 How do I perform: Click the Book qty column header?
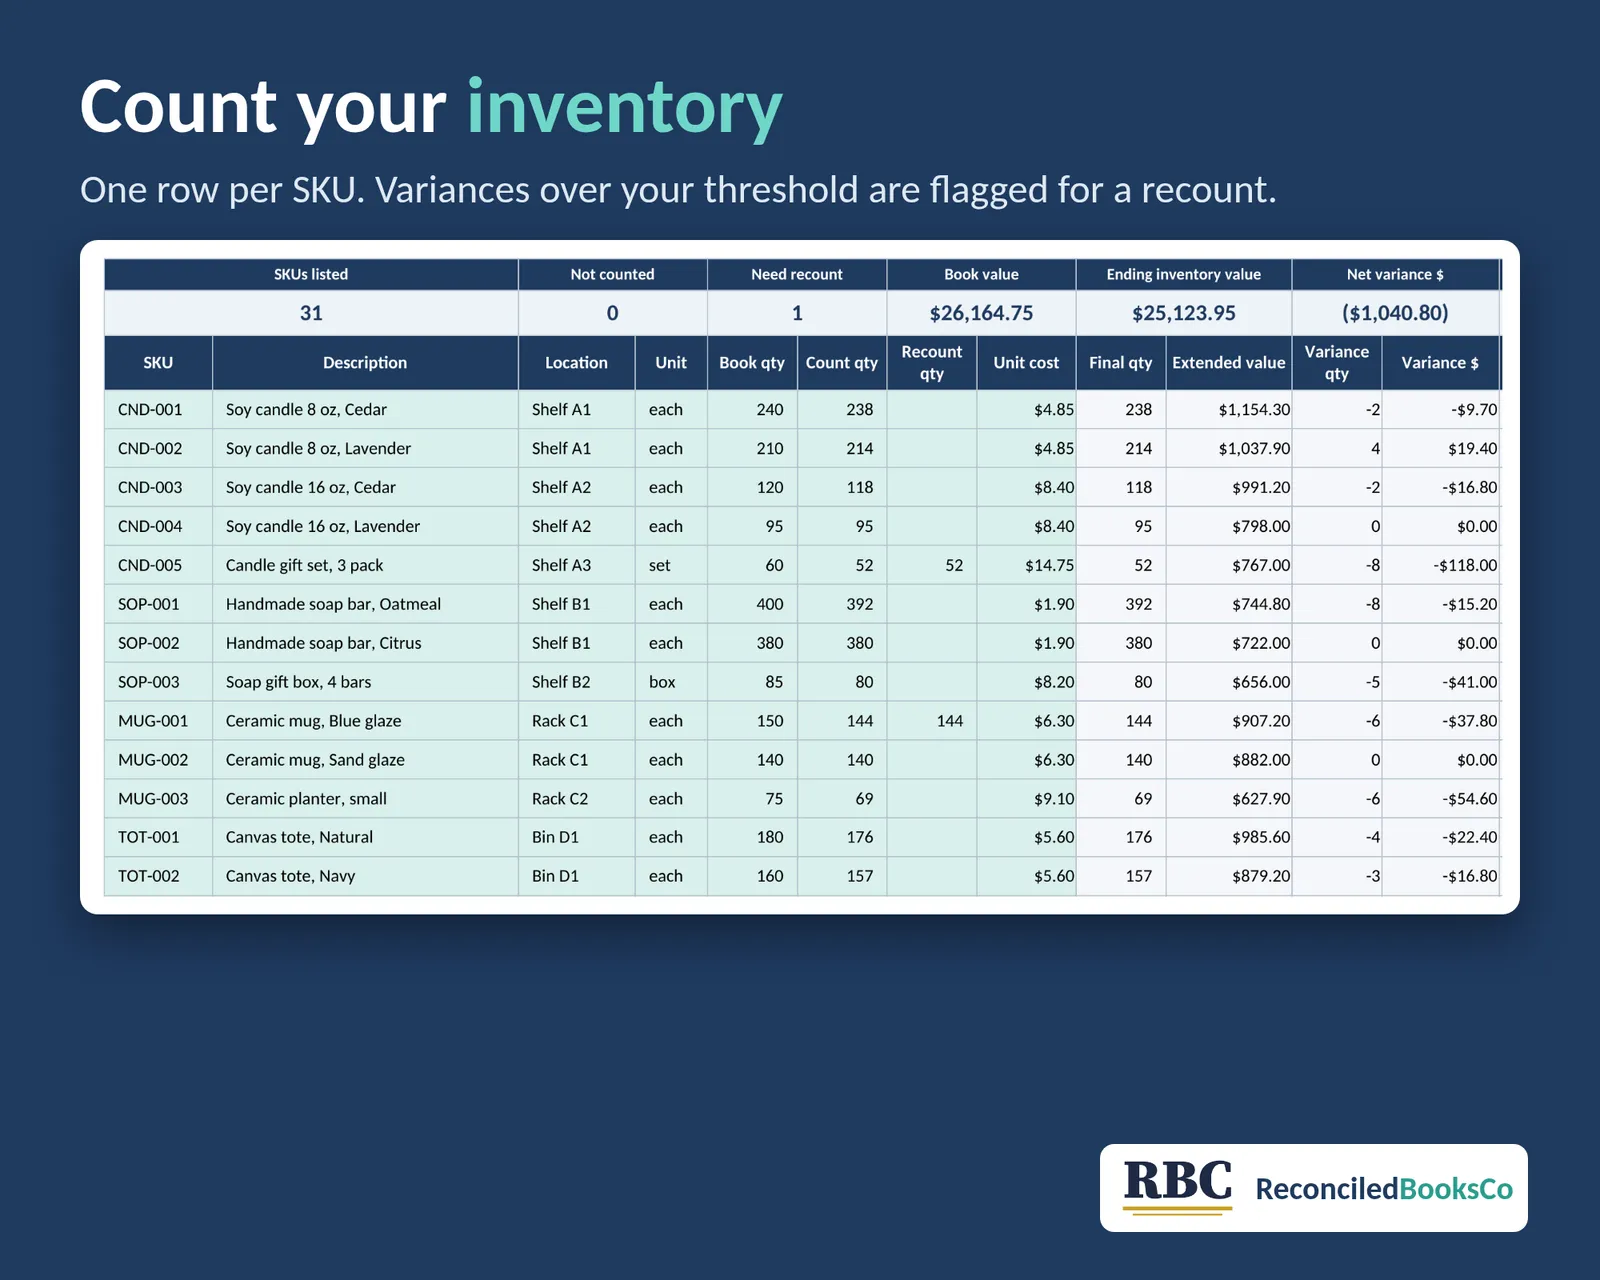coord(752,363)
